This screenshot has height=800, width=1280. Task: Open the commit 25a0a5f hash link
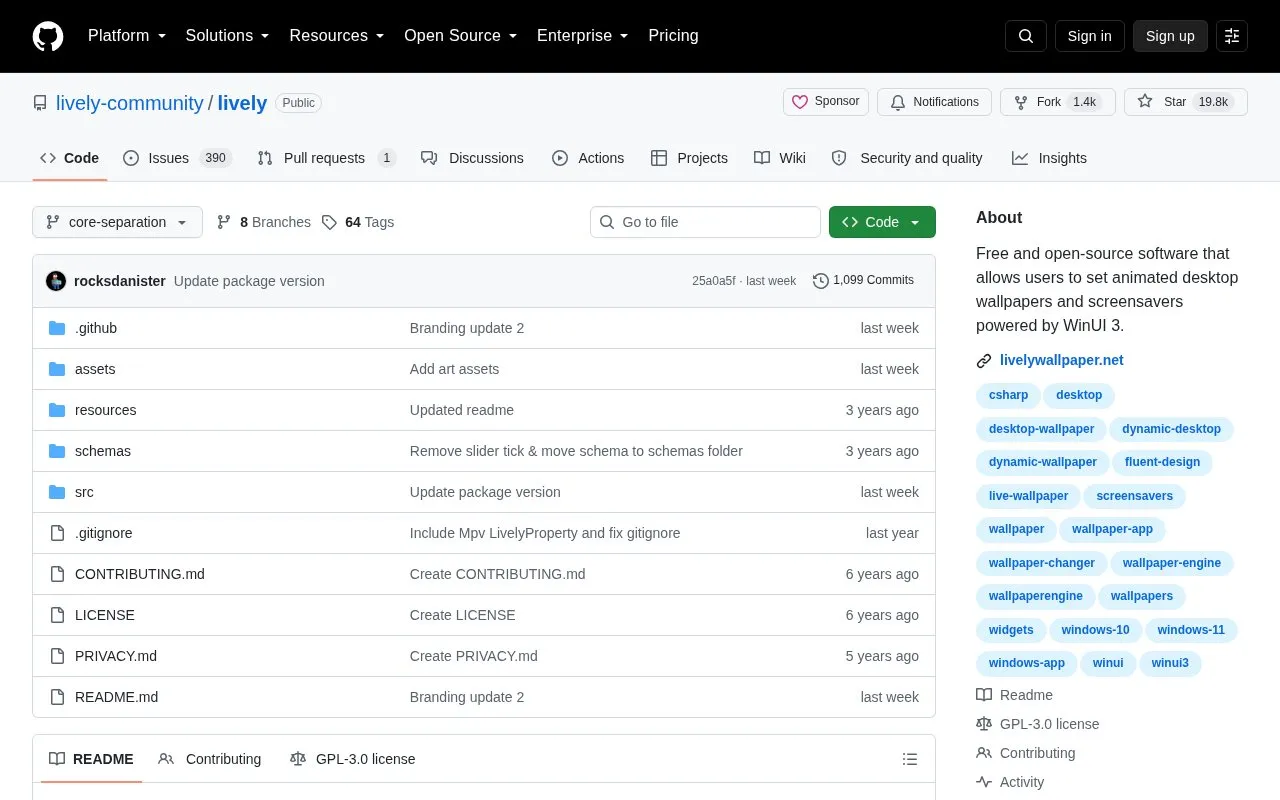[713, 281]
